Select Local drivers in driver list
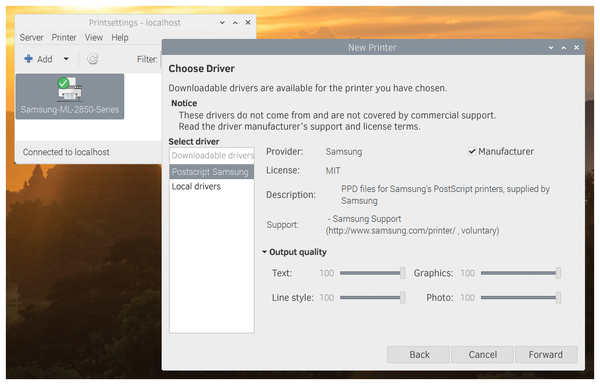The image size is (600, 385). [212, 186]
